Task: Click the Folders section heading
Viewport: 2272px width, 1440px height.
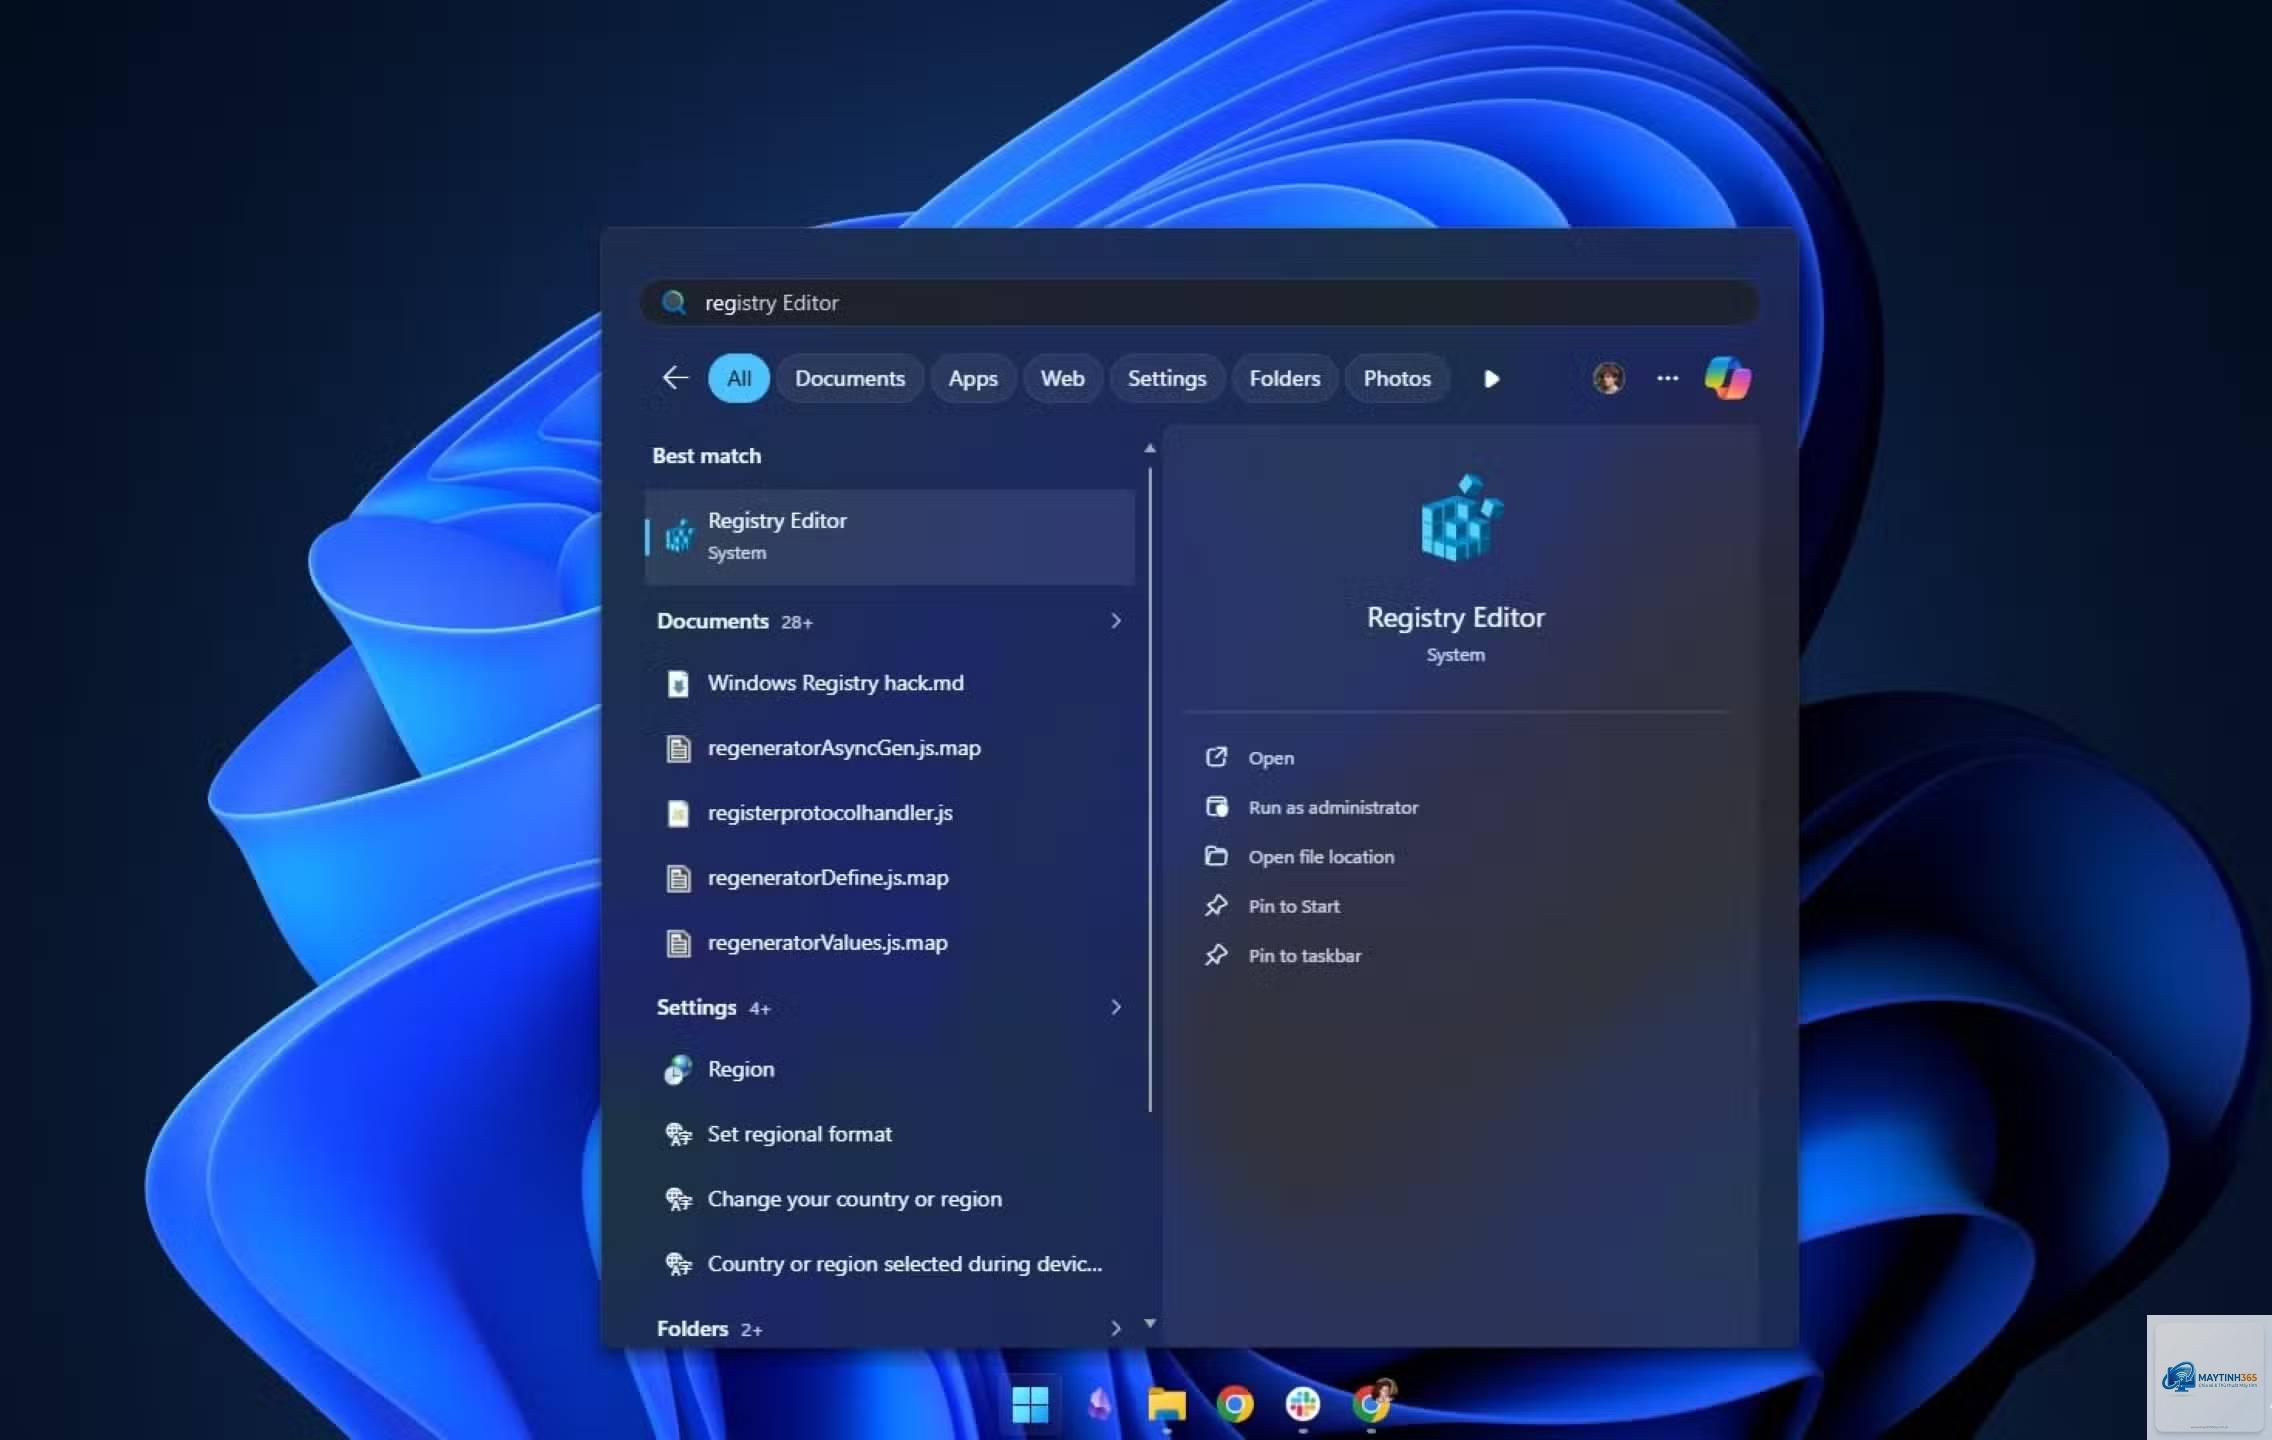Action: pos(692,1328)
